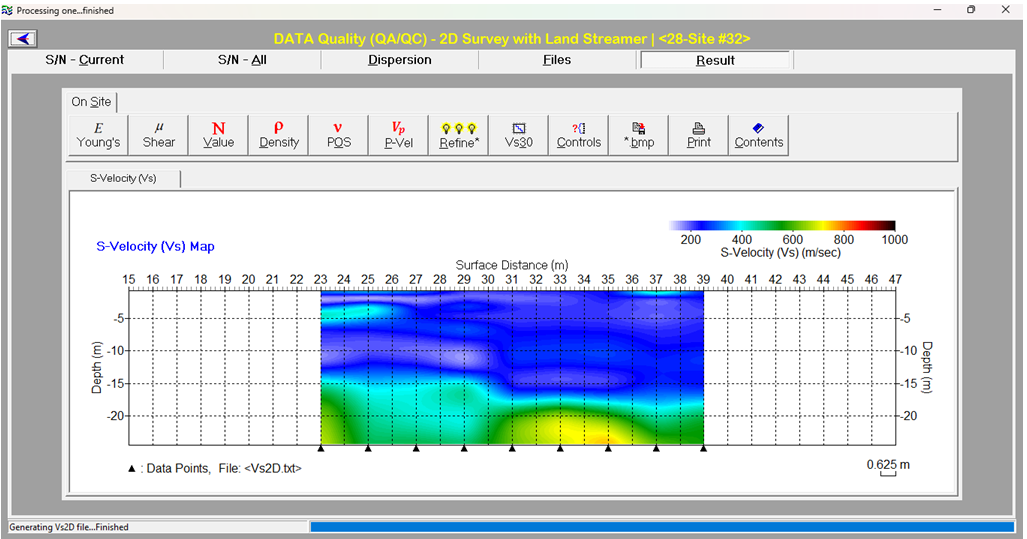
Task: Save the map as bmp
Action: click(x=638, y=135)
